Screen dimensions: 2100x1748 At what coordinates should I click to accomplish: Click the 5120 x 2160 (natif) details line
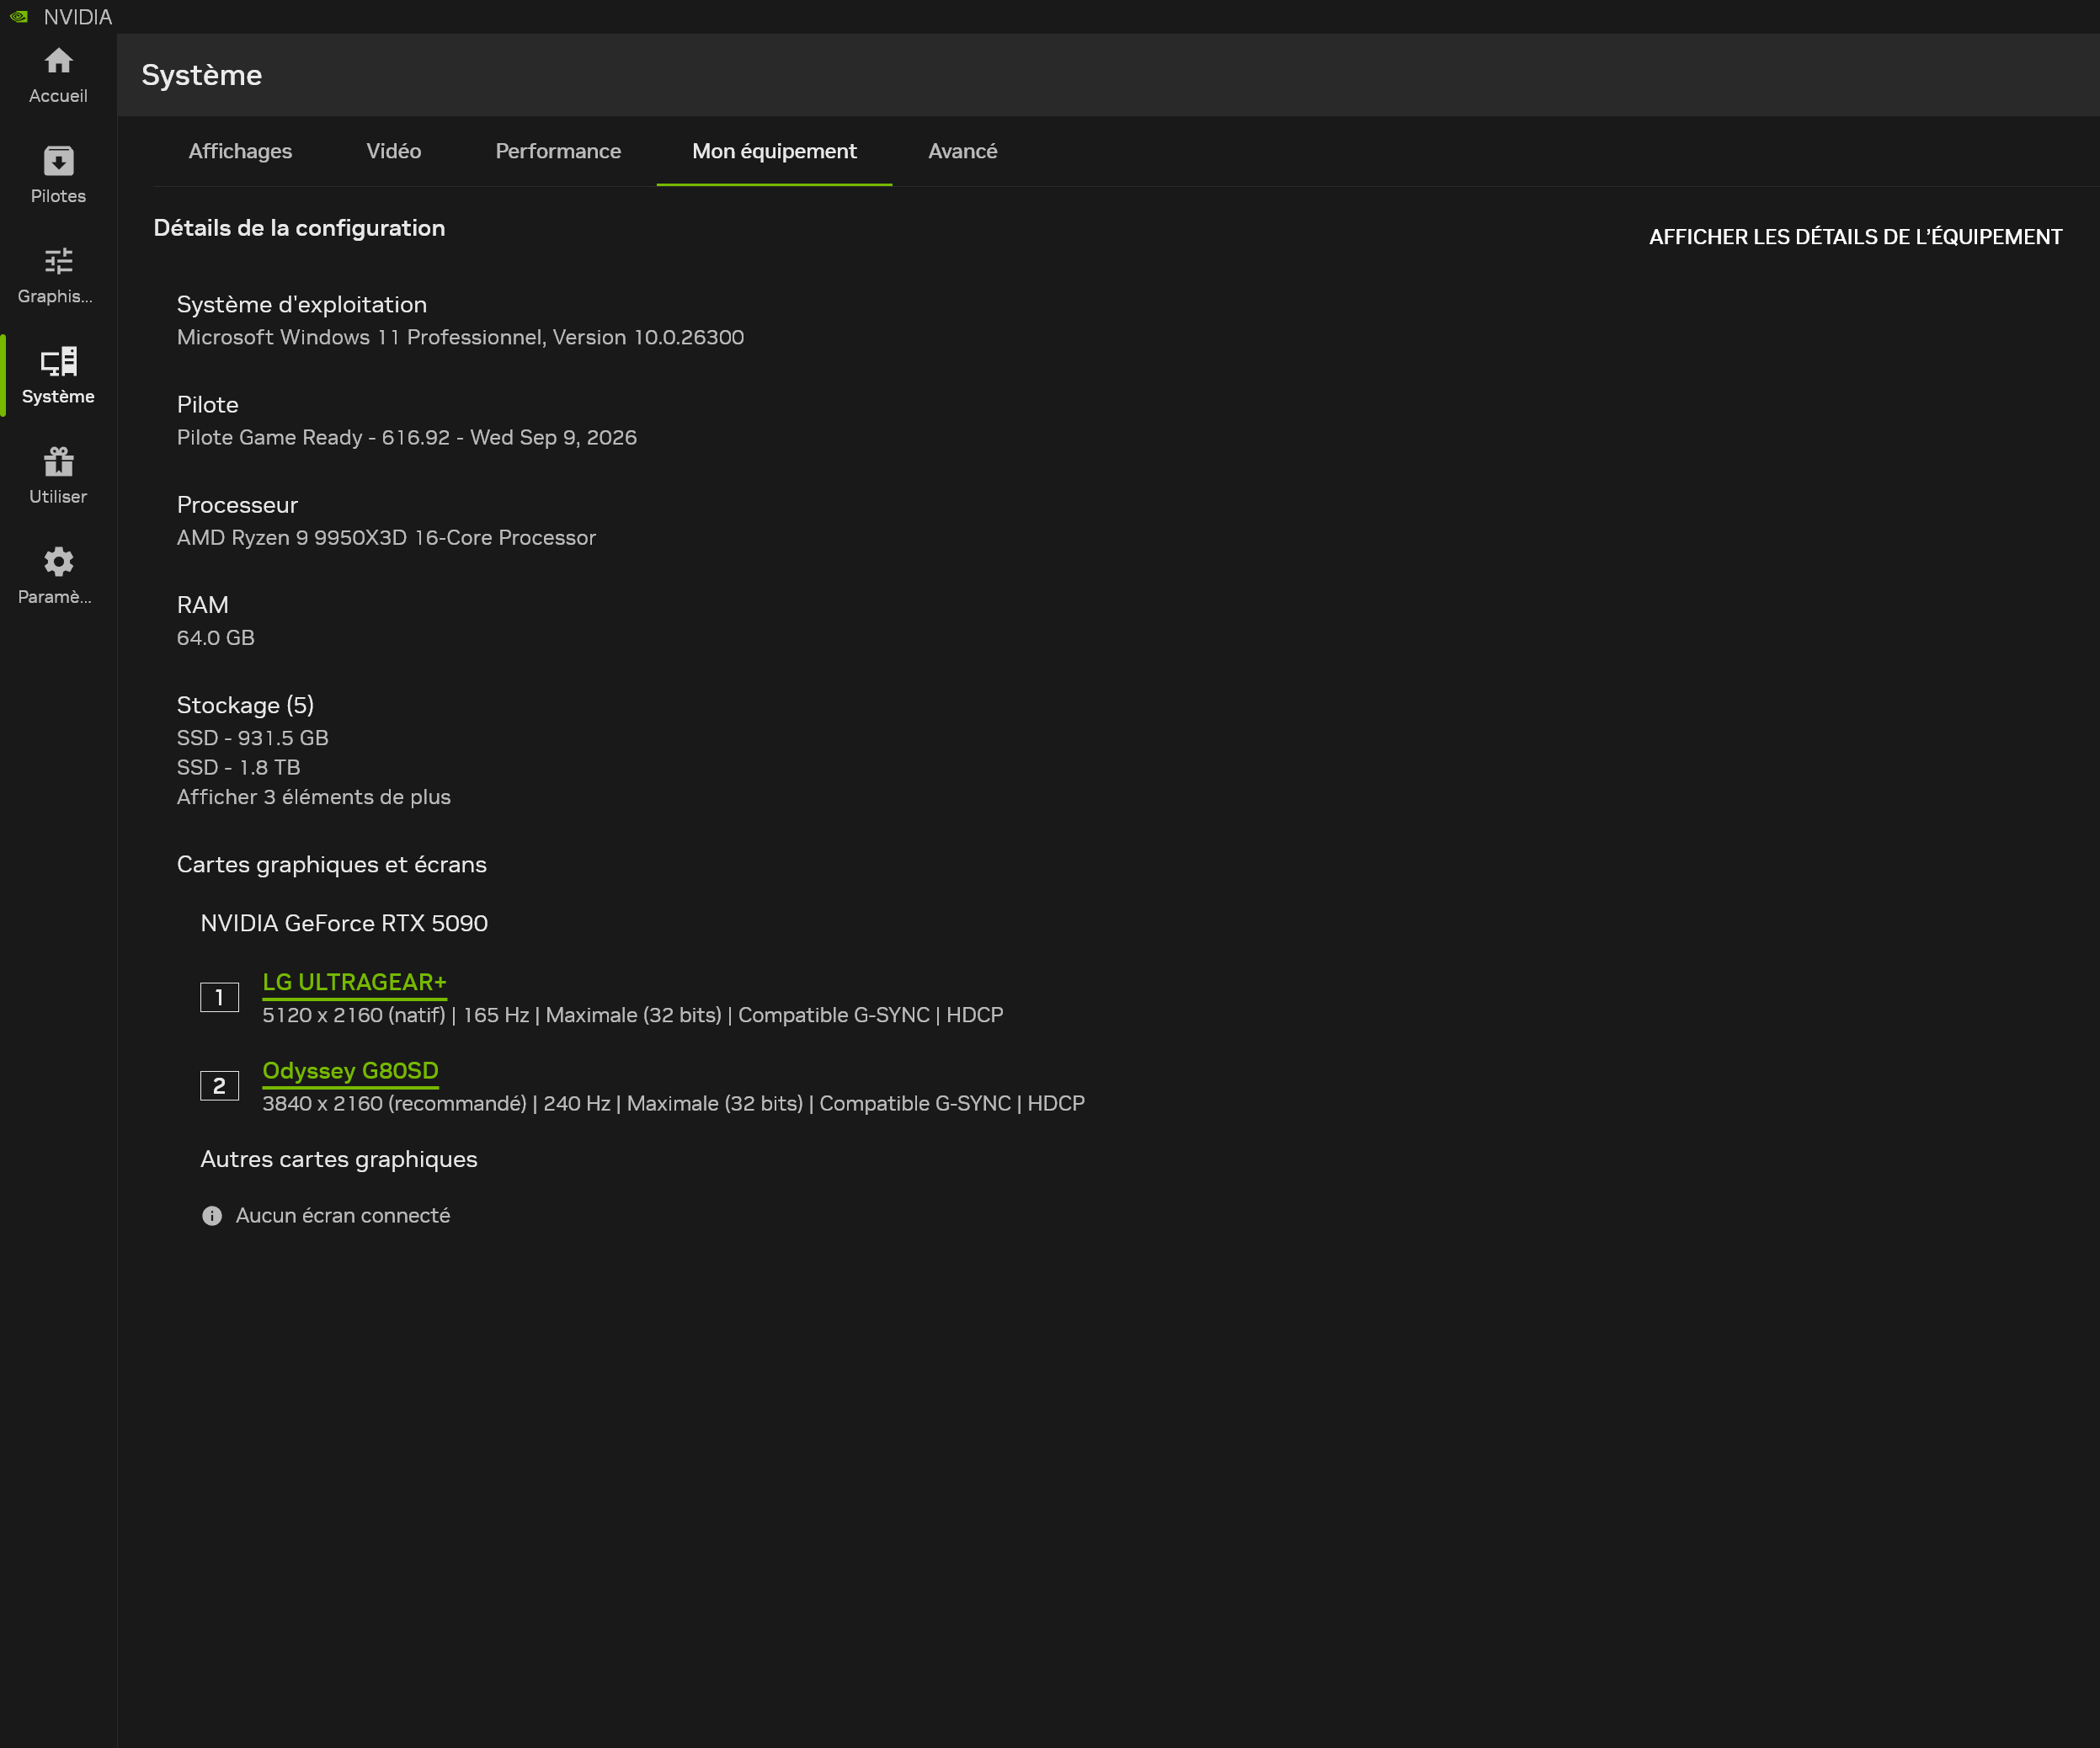click(x=633, y=1015)
